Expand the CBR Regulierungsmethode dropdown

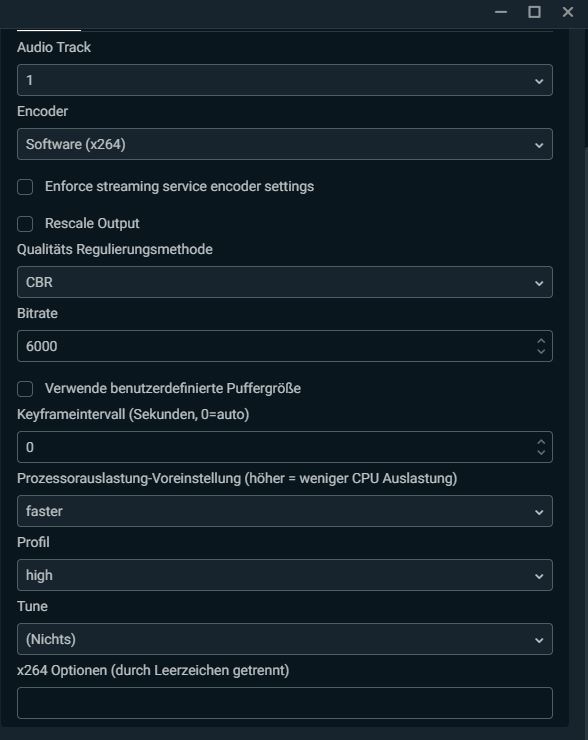coord(285,282)
